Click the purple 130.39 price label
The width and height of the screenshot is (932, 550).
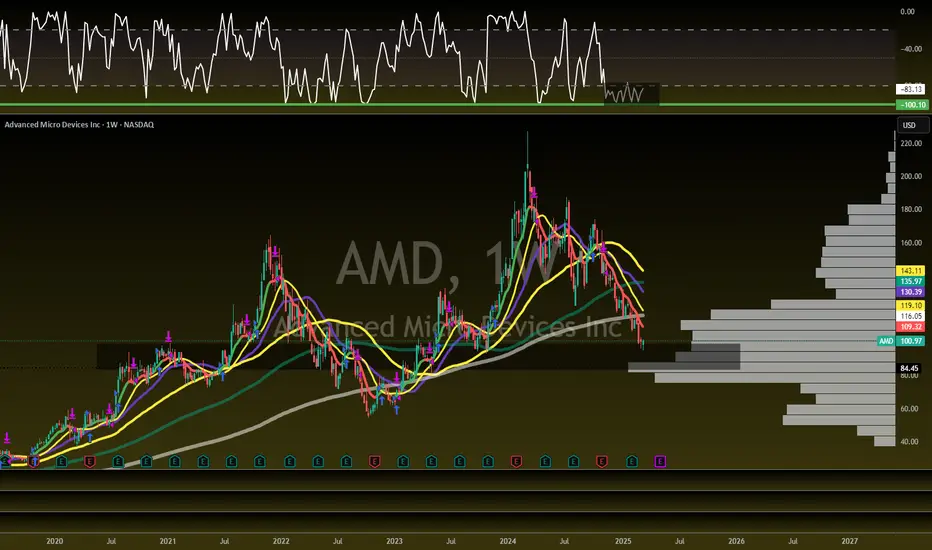click(x=911, y=292)
